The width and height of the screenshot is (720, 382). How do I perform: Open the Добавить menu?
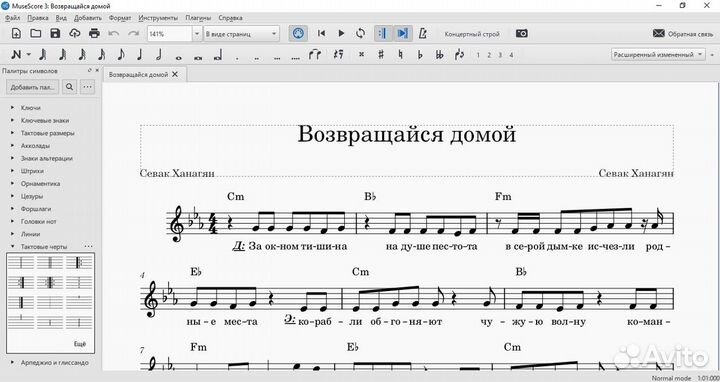coord(88,18)
